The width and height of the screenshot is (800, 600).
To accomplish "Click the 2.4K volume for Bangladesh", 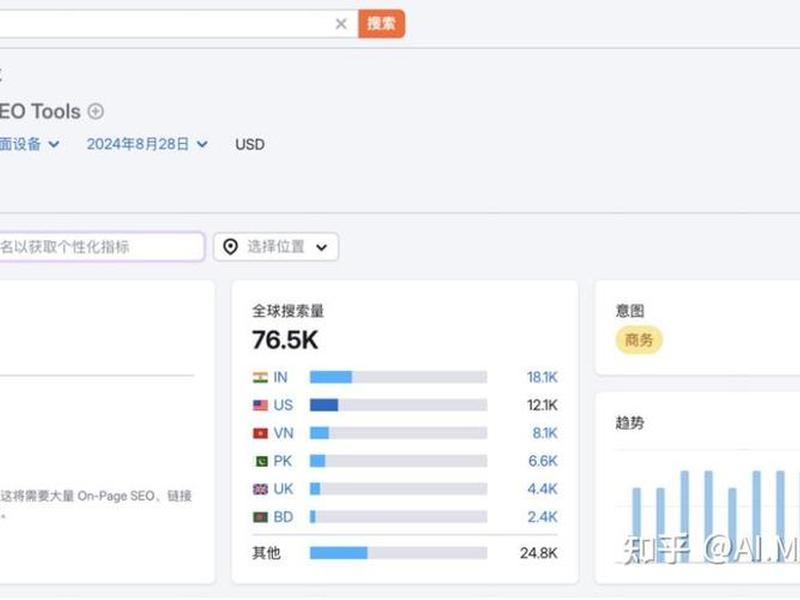I will coord(542,517).
